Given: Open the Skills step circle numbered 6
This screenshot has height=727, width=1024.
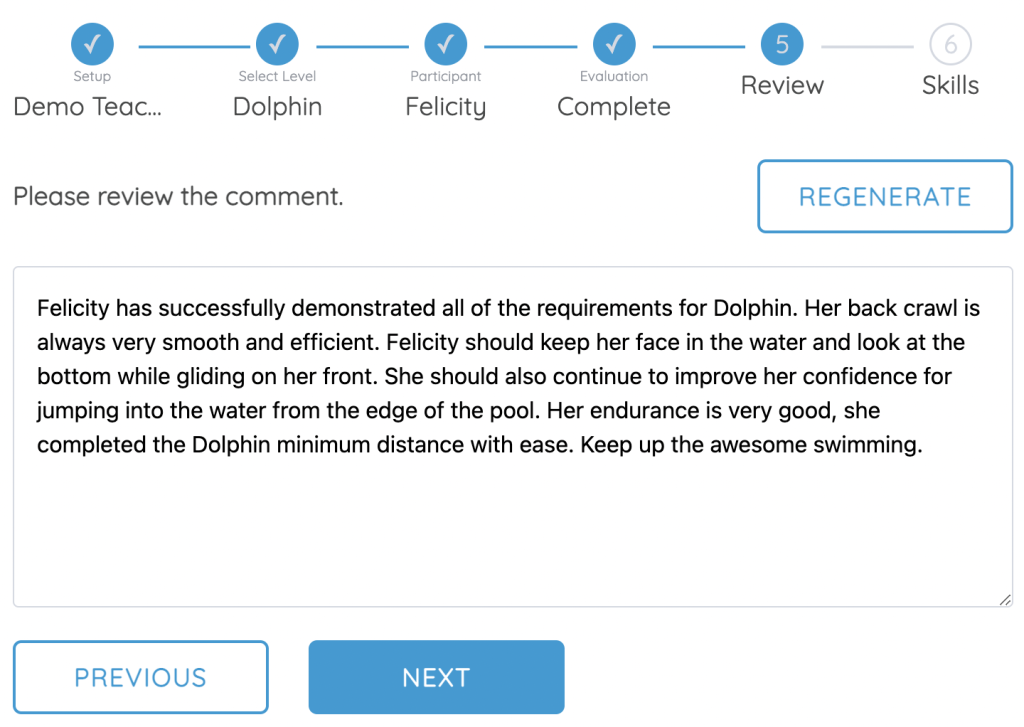Looking at the screenshot, I should click(950, 44).
